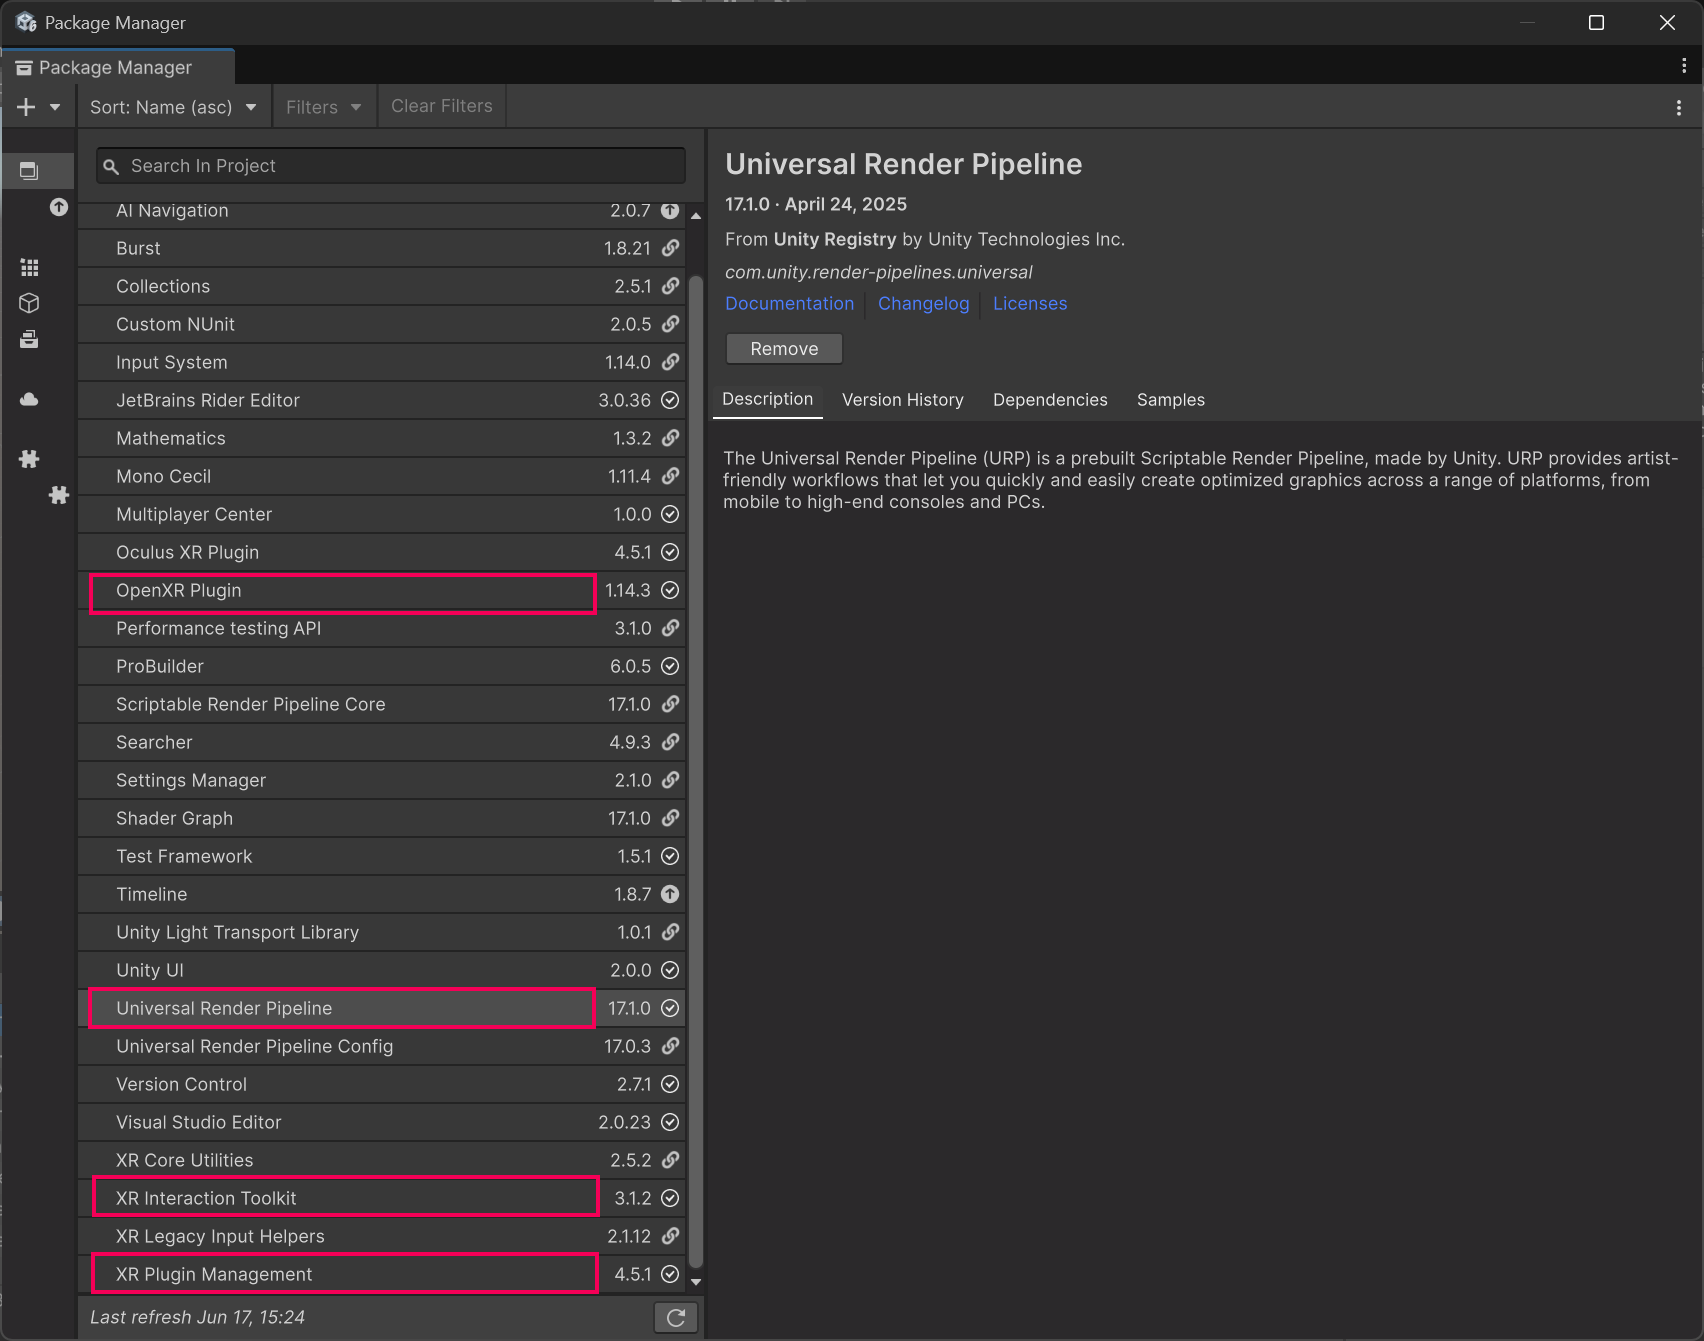This screenshot has width=1704, height=1341.
Task: Open the Dependencies tab
Action: coord(1049,400)
